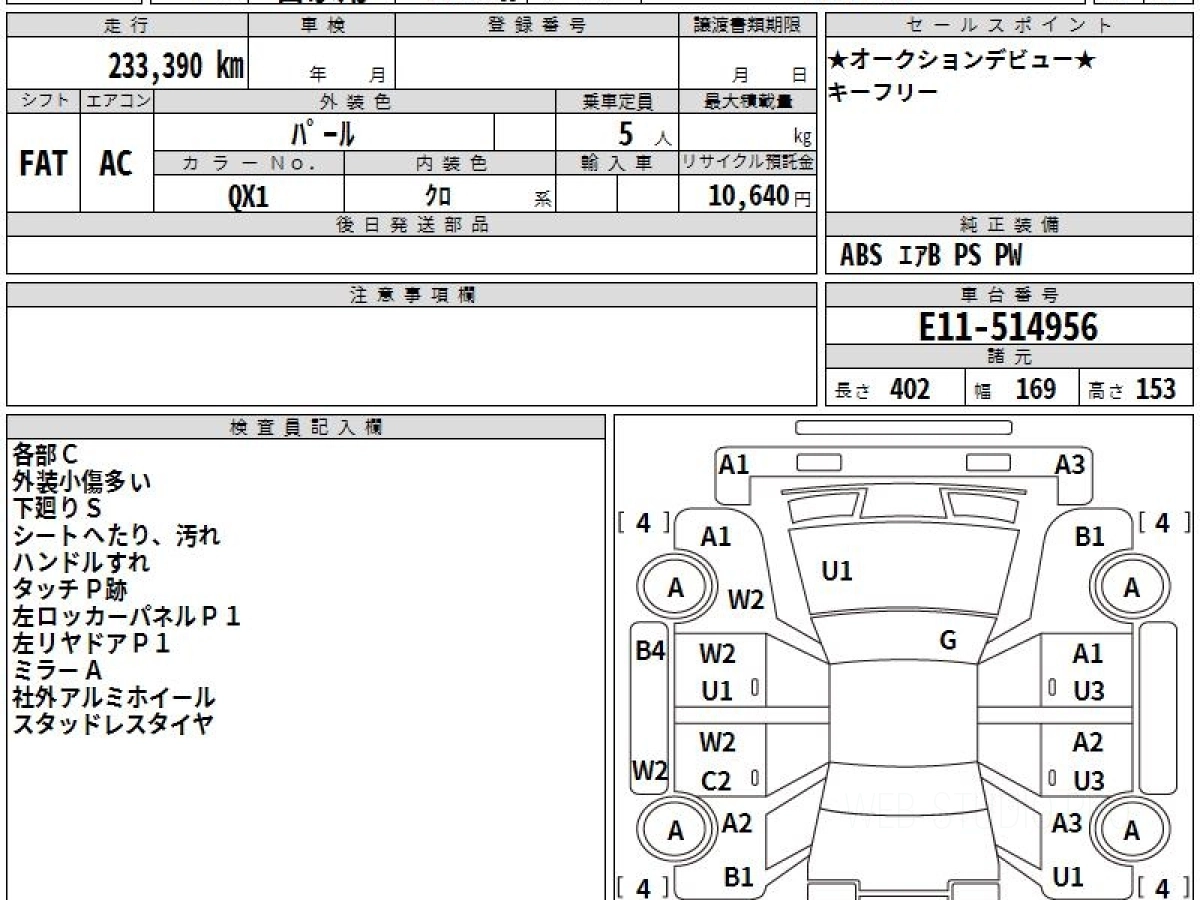Select the ミラーA note
This screenshot has height=900, width=1200.
tap(57, 670)
